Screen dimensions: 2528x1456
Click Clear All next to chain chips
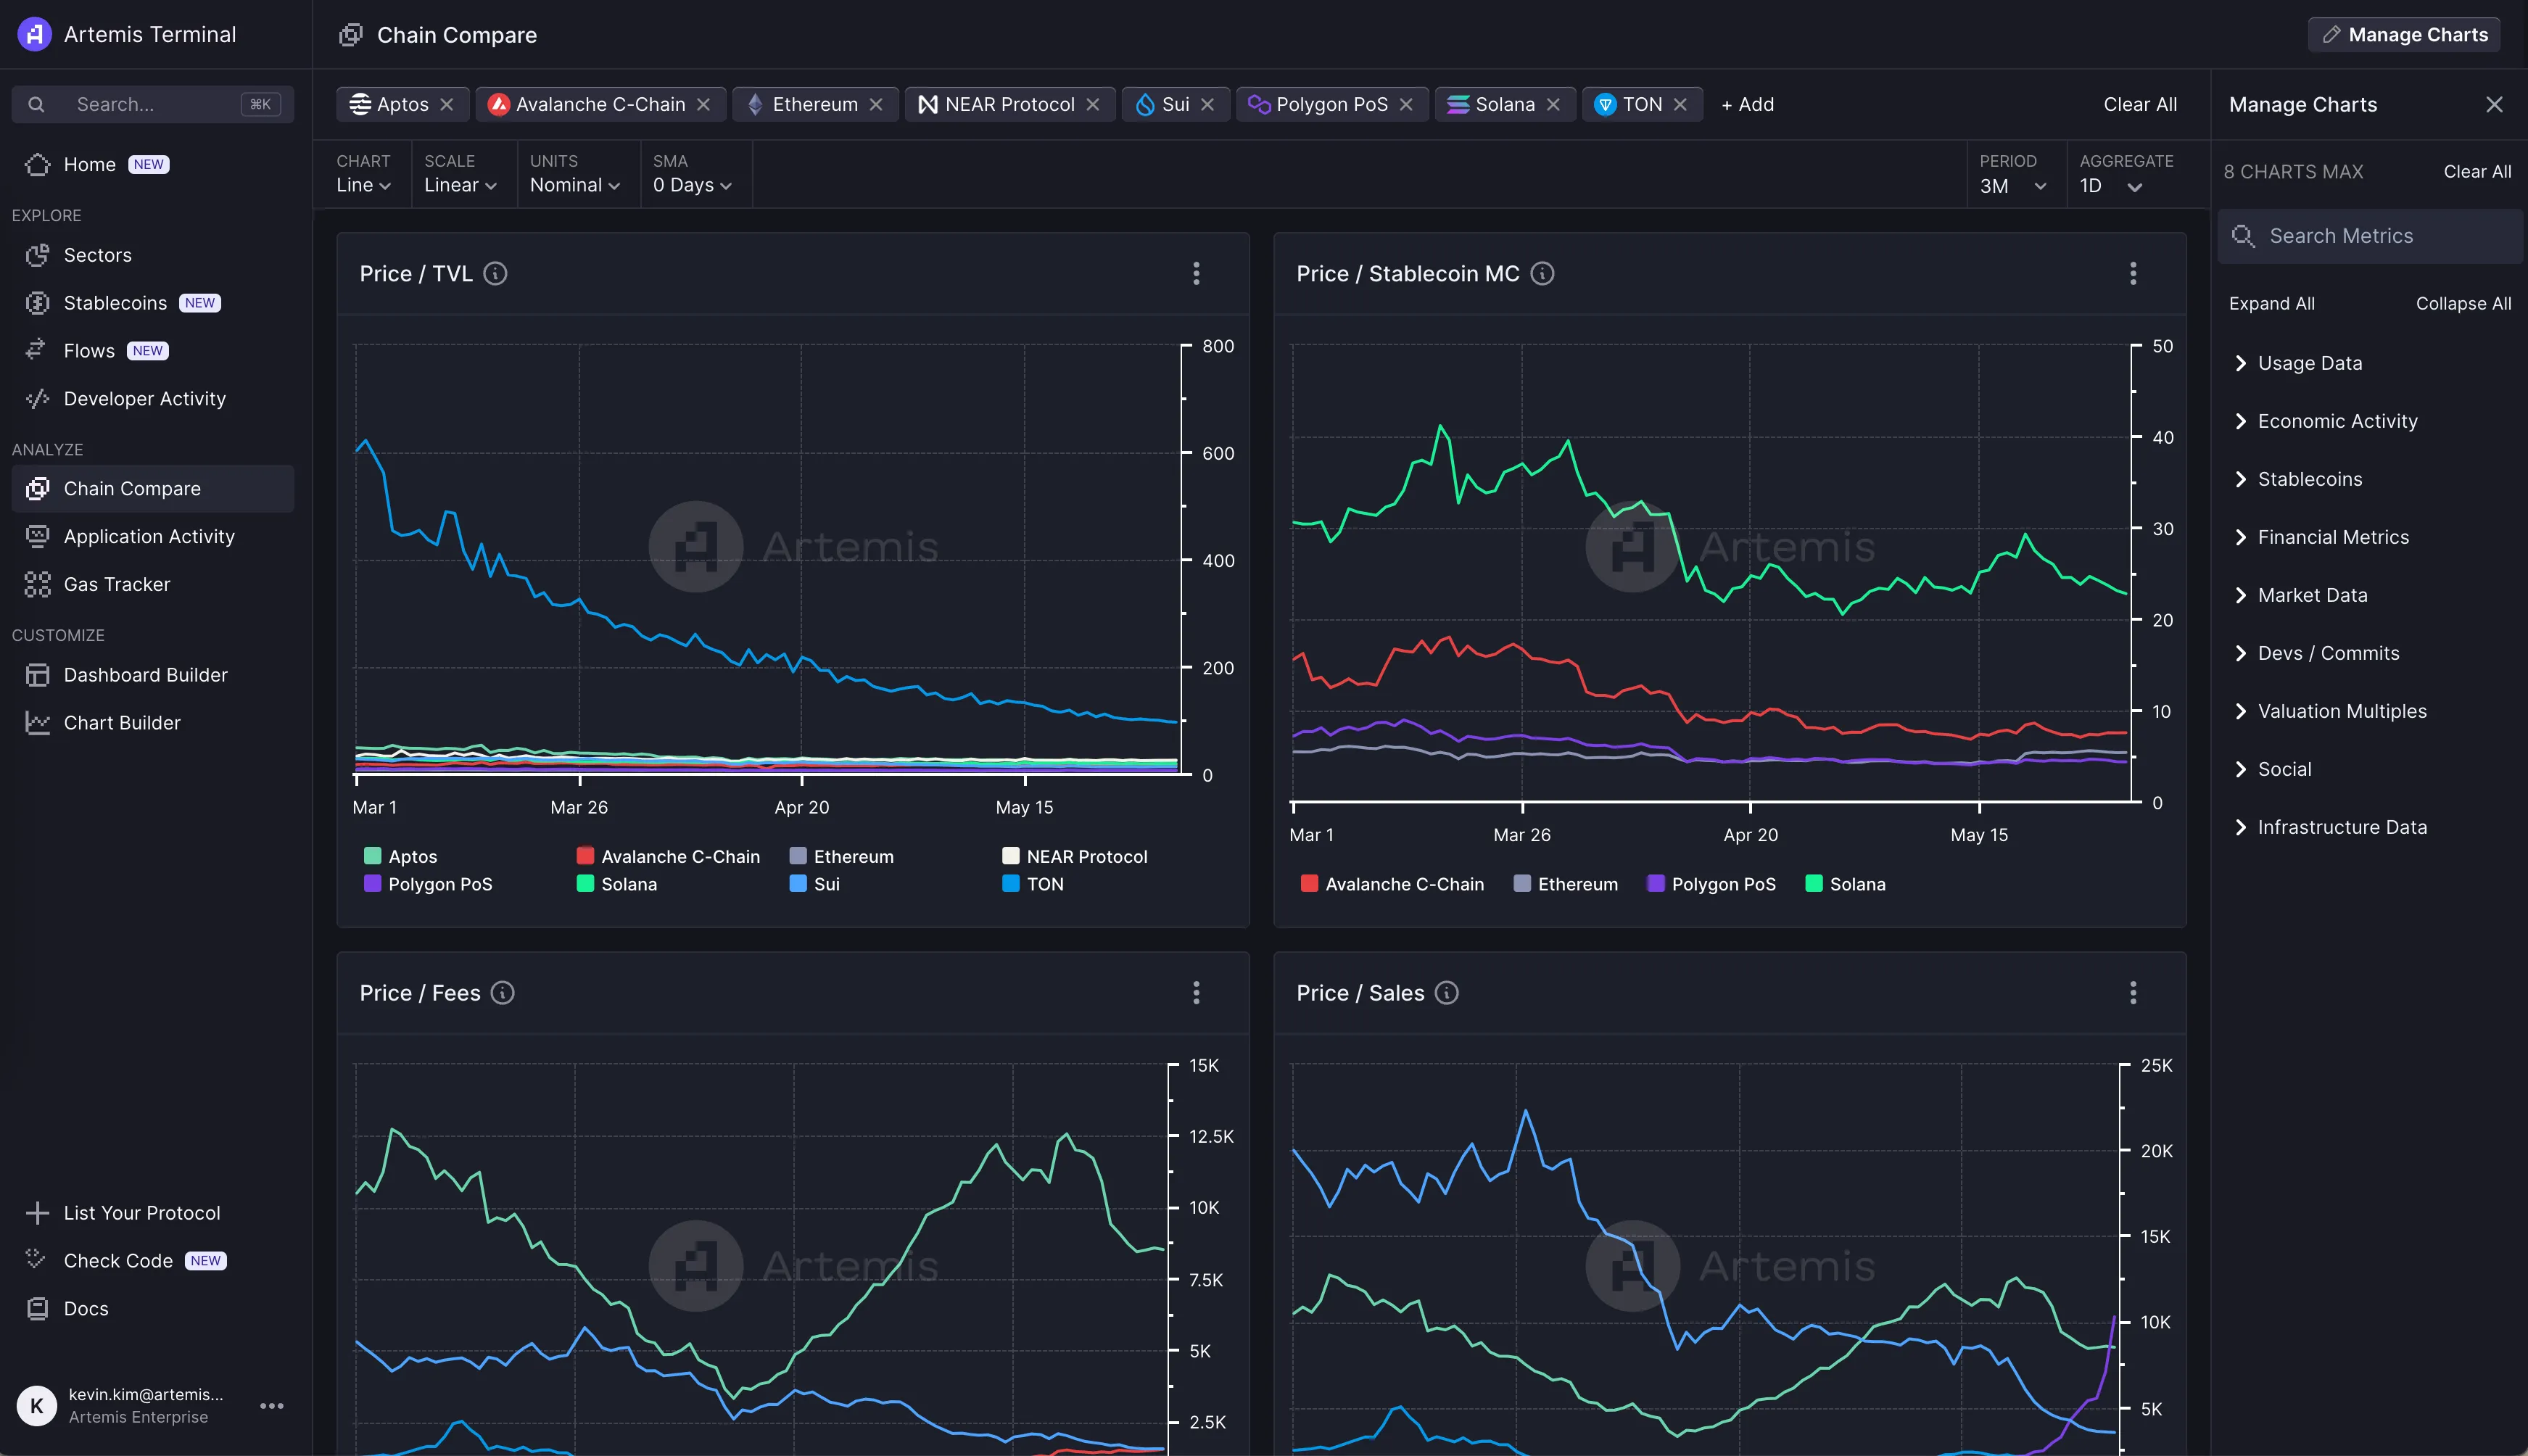(2140, 104)
